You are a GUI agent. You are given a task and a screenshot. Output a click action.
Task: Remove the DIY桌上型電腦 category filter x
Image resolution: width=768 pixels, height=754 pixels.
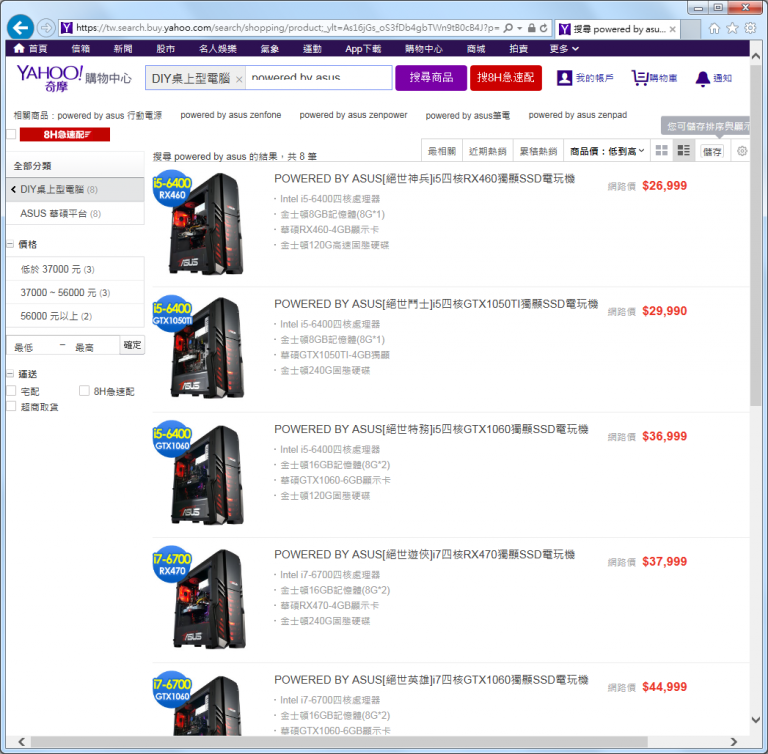pos(239,79)
